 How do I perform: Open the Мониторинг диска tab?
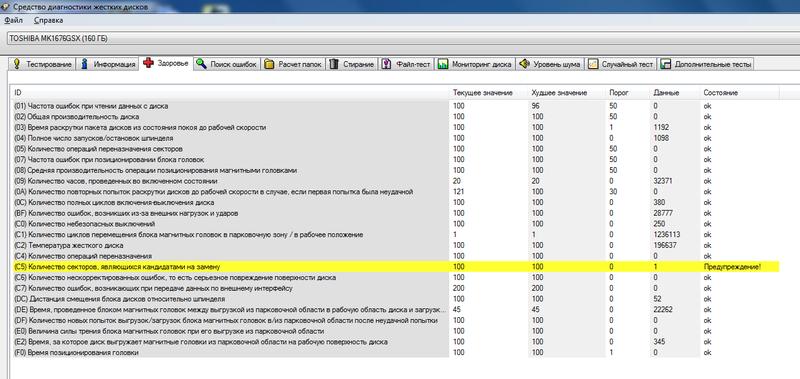pos(474,64)
